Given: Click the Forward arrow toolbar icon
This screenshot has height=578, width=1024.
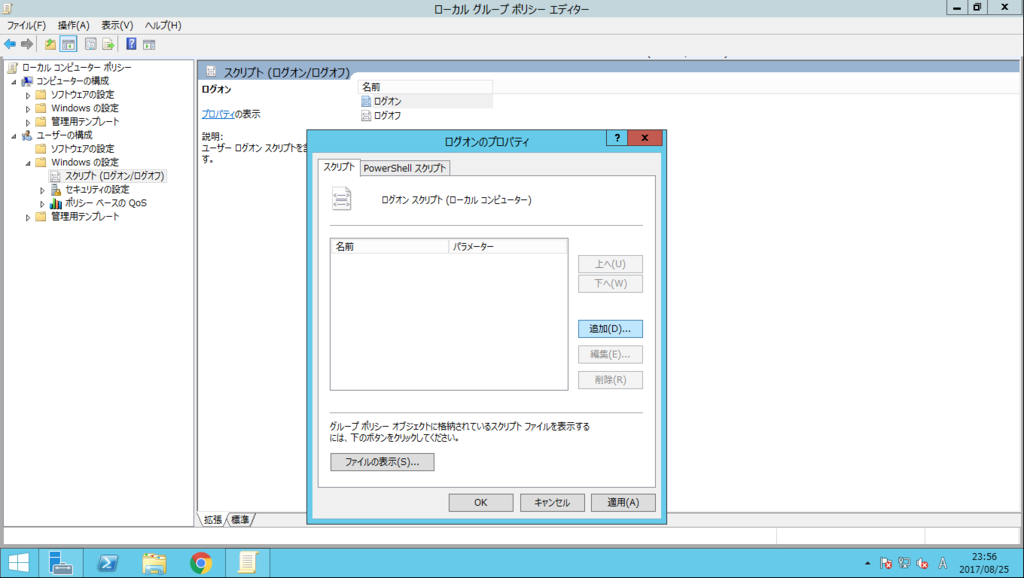Looking at the screenshot, I should pyautogui.click(x=27, y=44).
